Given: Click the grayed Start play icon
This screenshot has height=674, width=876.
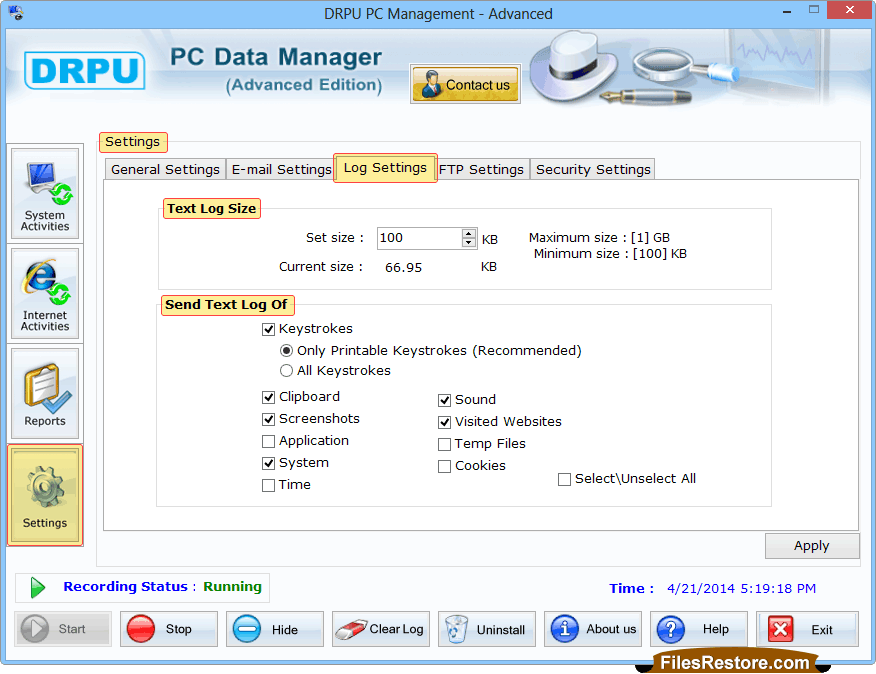Looking at the screenshot, I should click(35, 629).
